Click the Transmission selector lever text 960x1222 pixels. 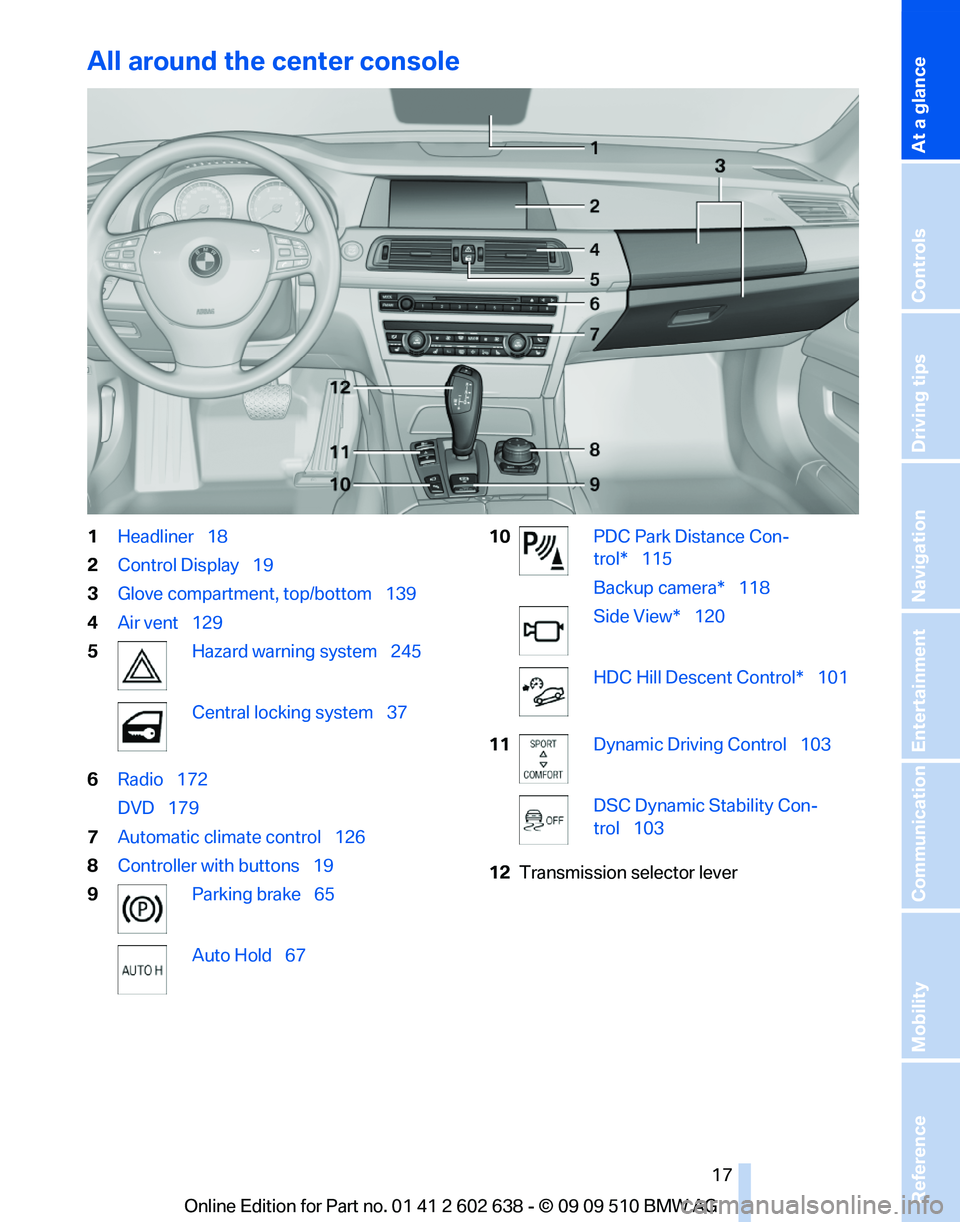coord(628,873)
